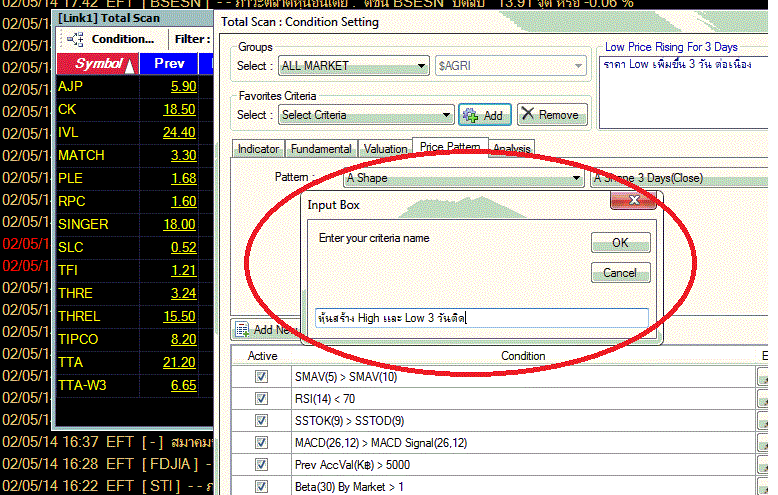Image resolution: width=778 pixels, height=495 pixels.
Task: Open the A Shape 3 Days(Close) dropdown
Action: [680, 178]
